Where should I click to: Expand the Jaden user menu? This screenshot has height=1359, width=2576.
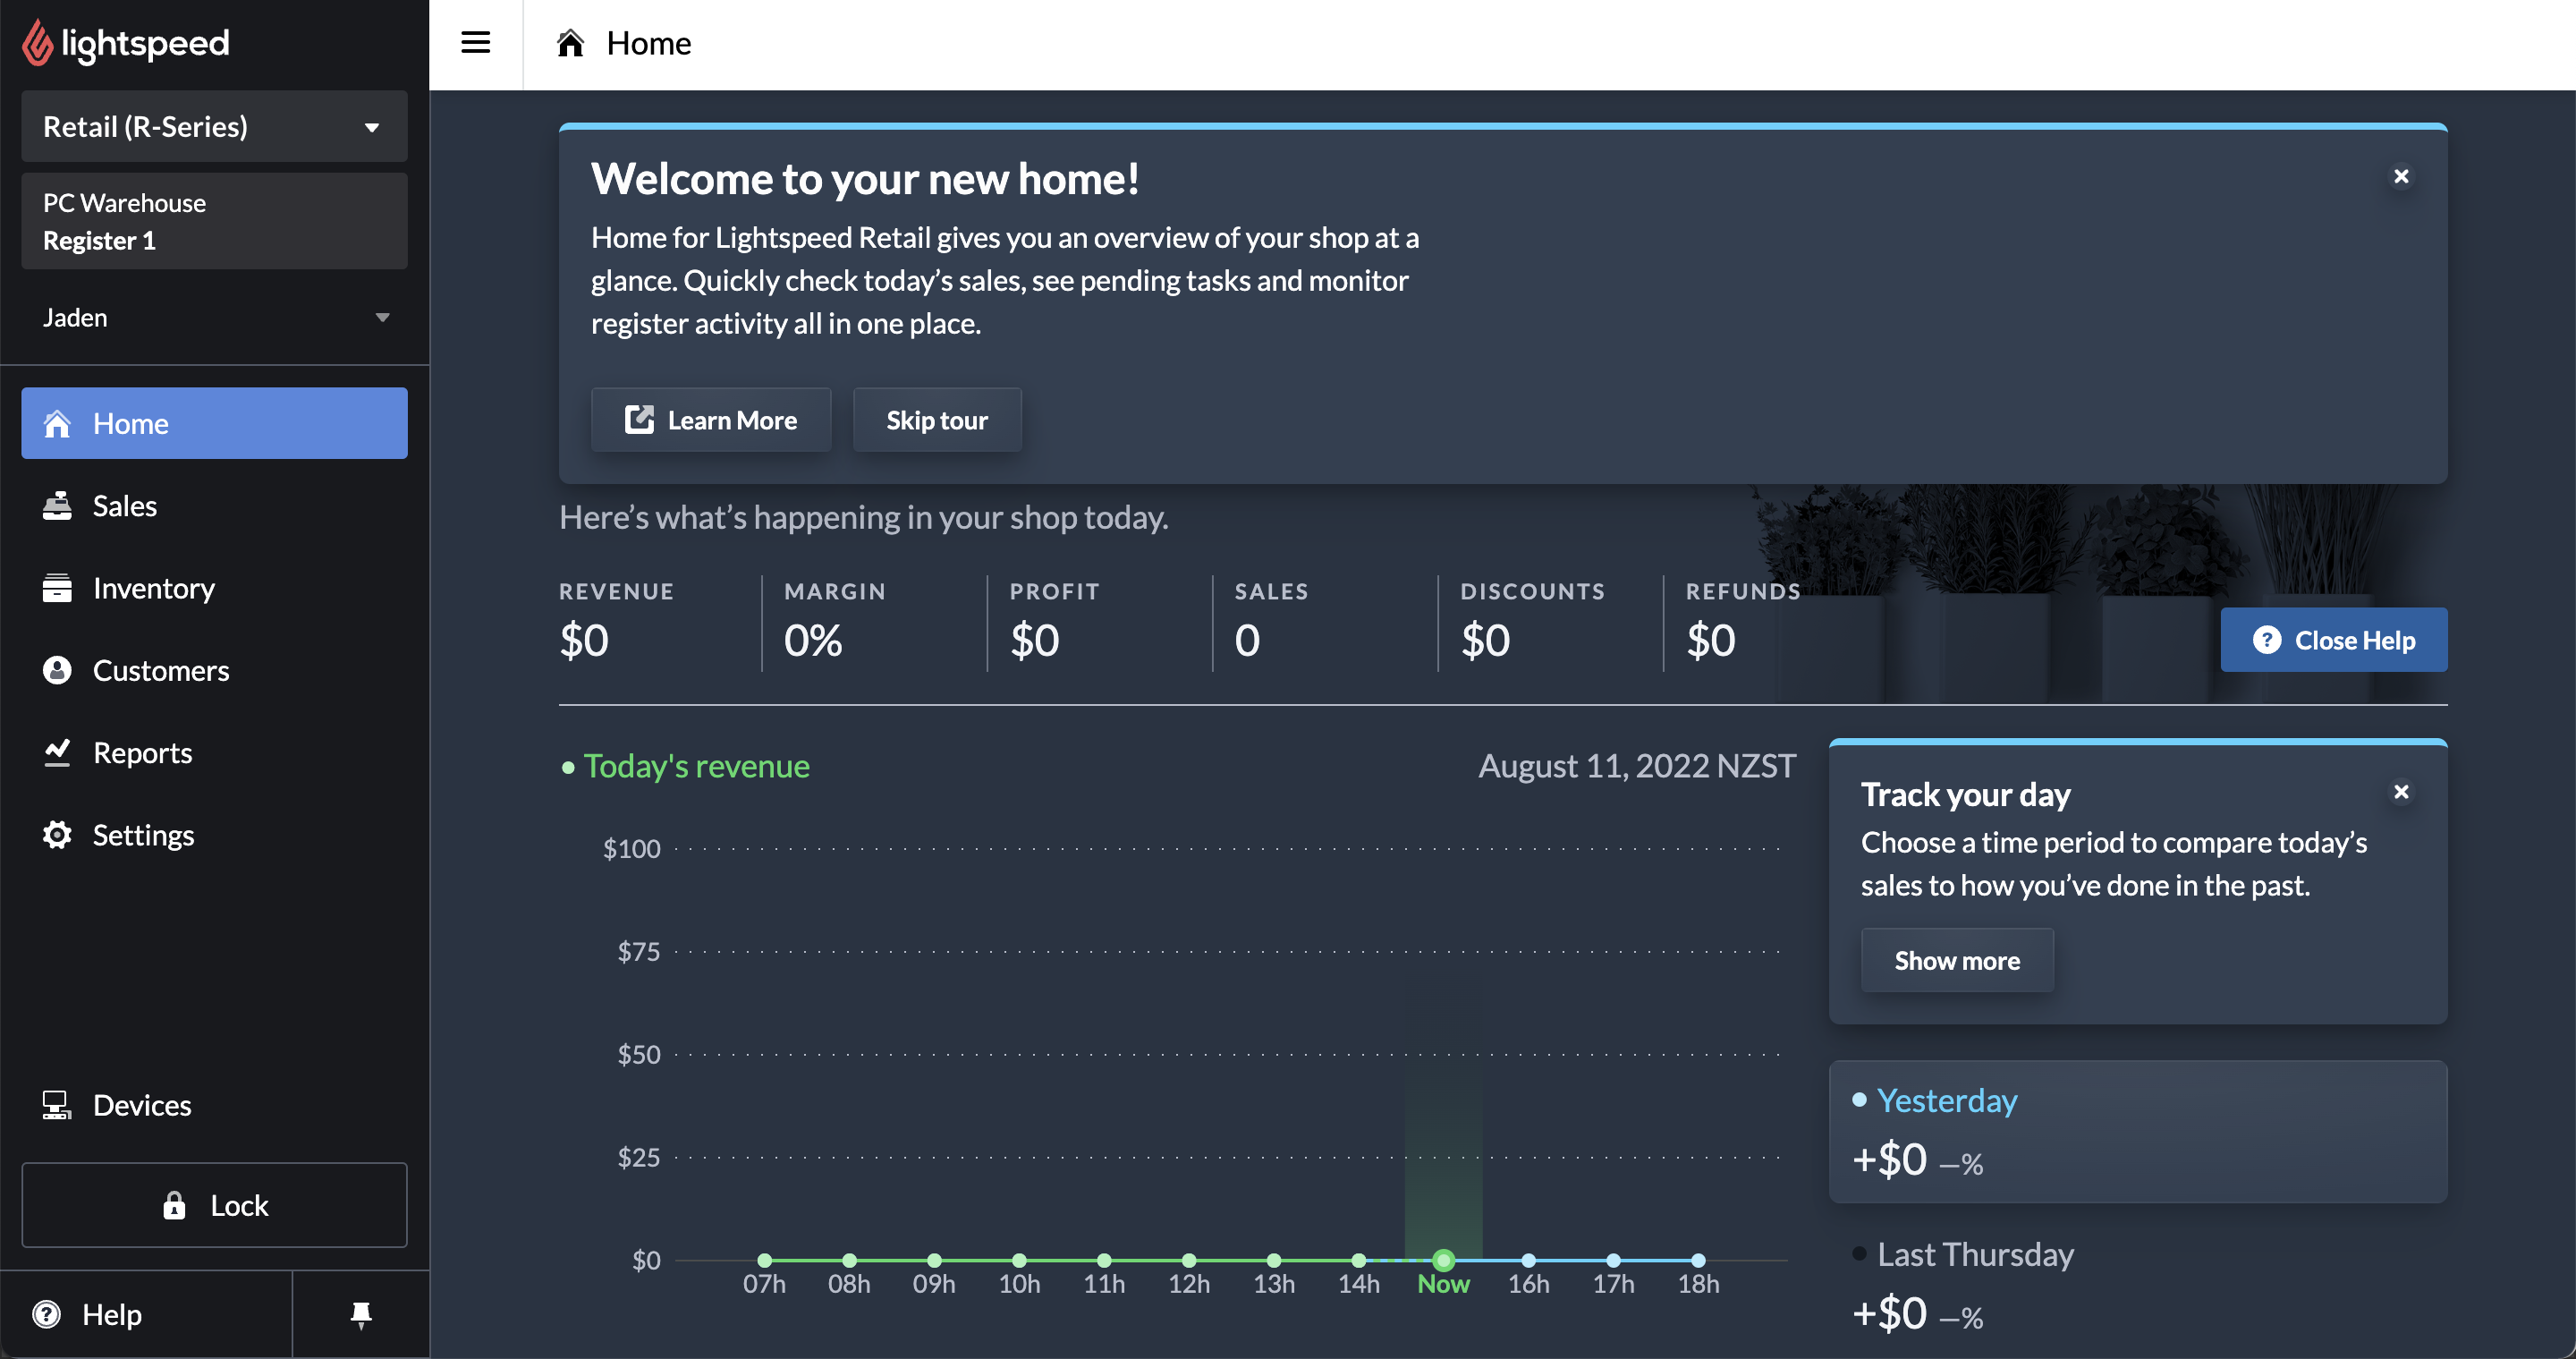click(214, 317)
